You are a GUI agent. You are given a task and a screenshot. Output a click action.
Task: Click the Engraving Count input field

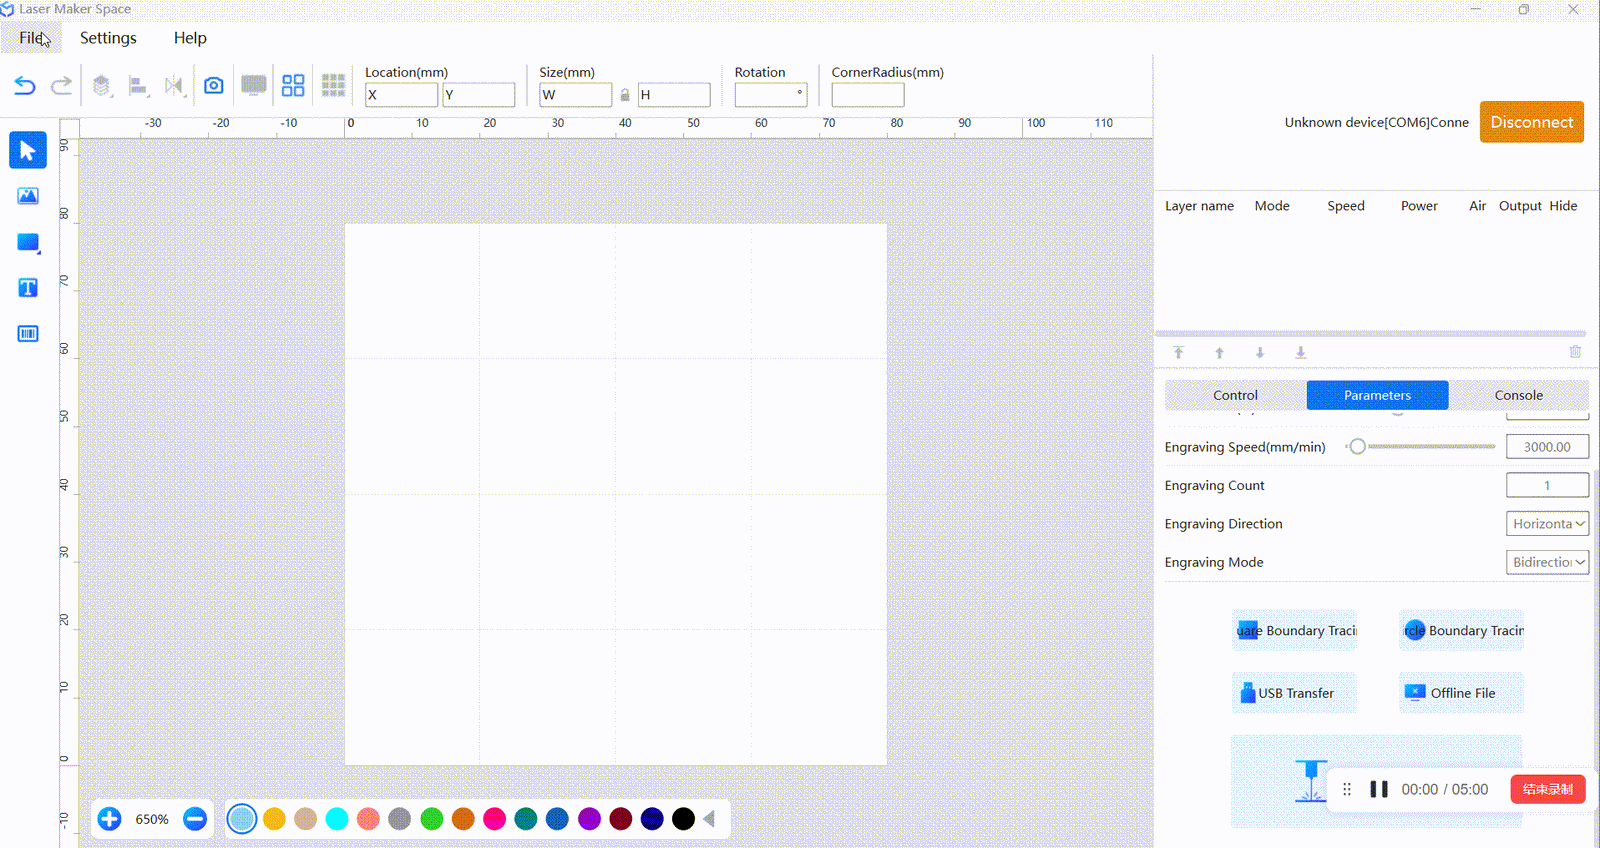pos(1547,485)
